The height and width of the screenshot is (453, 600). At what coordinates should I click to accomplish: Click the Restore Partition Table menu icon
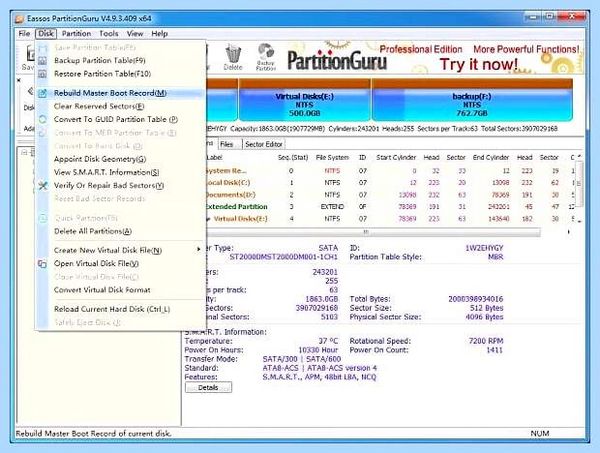coord(42,74)
